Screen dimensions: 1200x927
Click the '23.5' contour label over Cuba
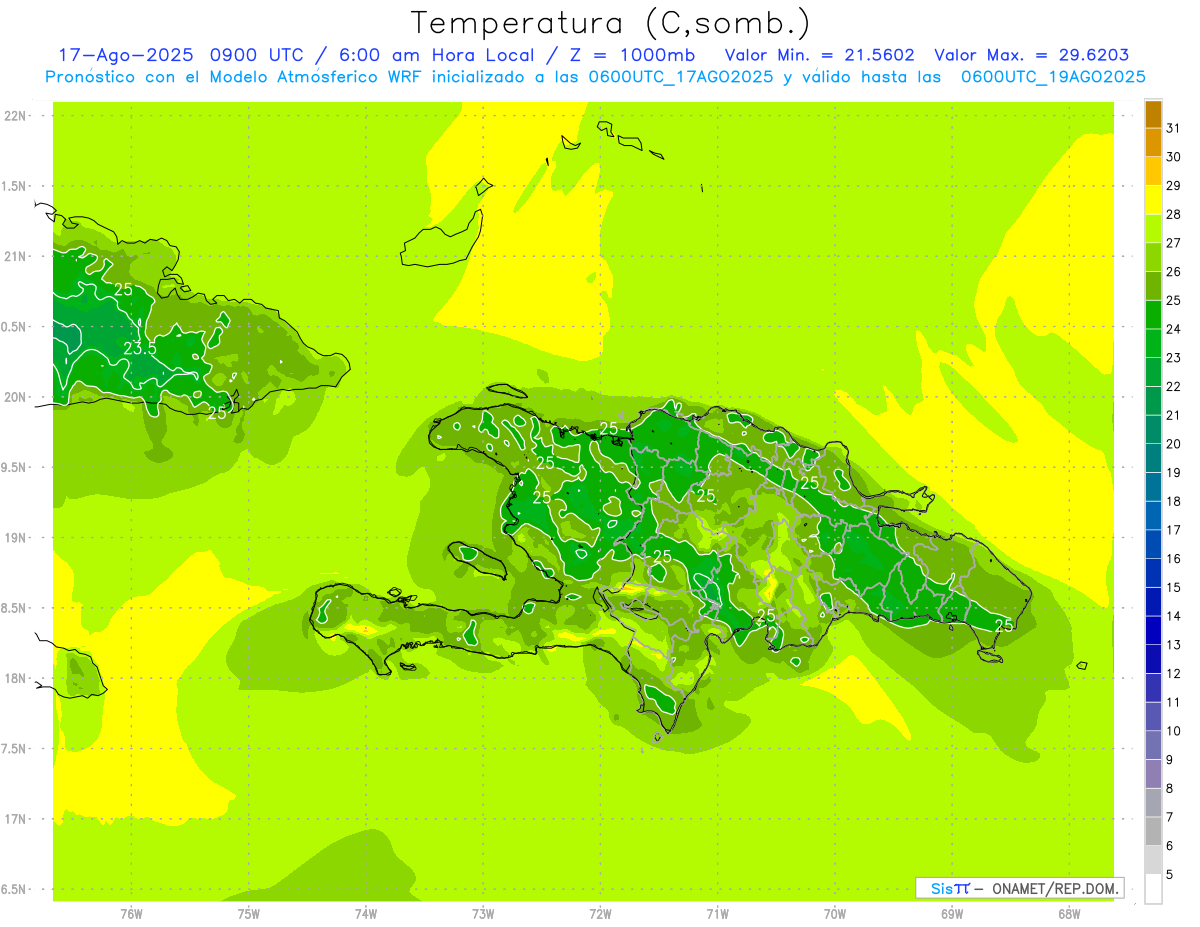point(139,348)
